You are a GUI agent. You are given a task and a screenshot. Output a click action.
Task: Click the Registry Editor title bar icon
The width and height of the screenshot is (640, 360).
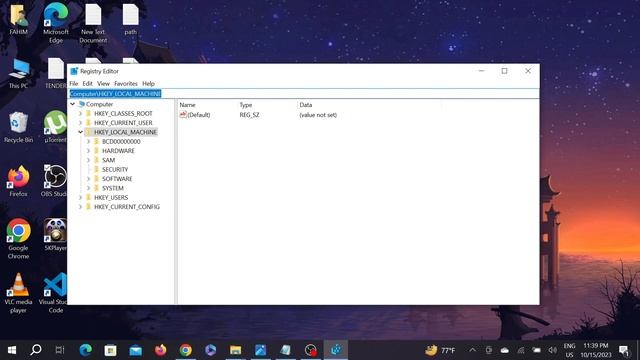74,71
